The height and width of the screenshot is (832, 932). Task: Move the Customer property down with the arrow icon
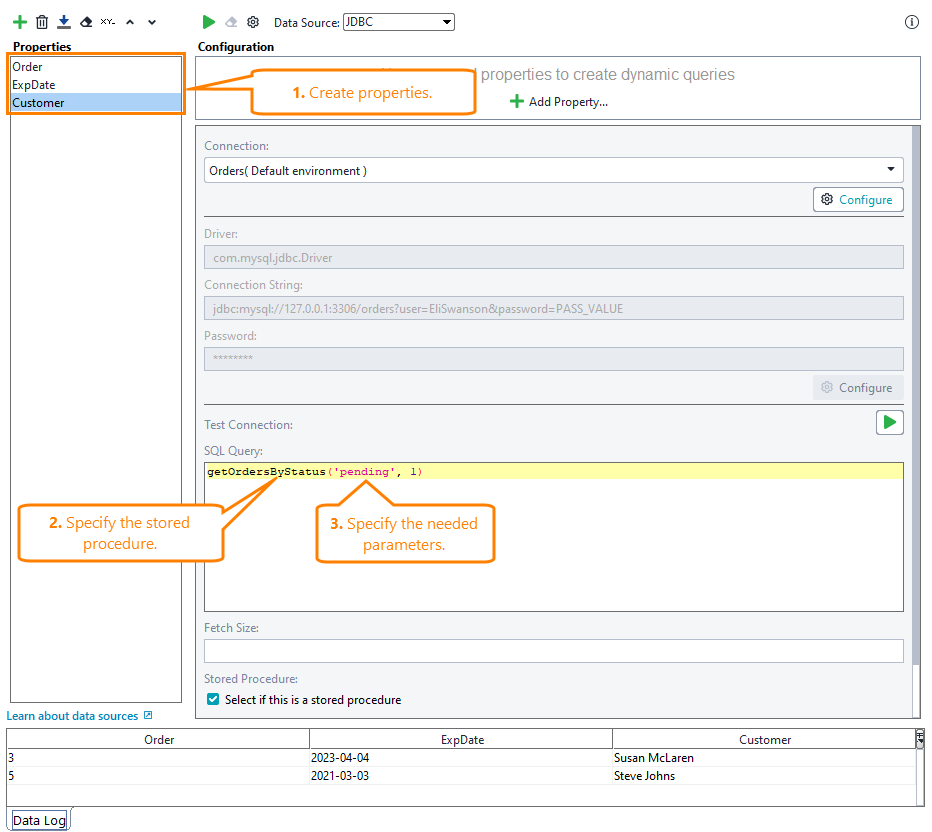[x=152, y=21]
